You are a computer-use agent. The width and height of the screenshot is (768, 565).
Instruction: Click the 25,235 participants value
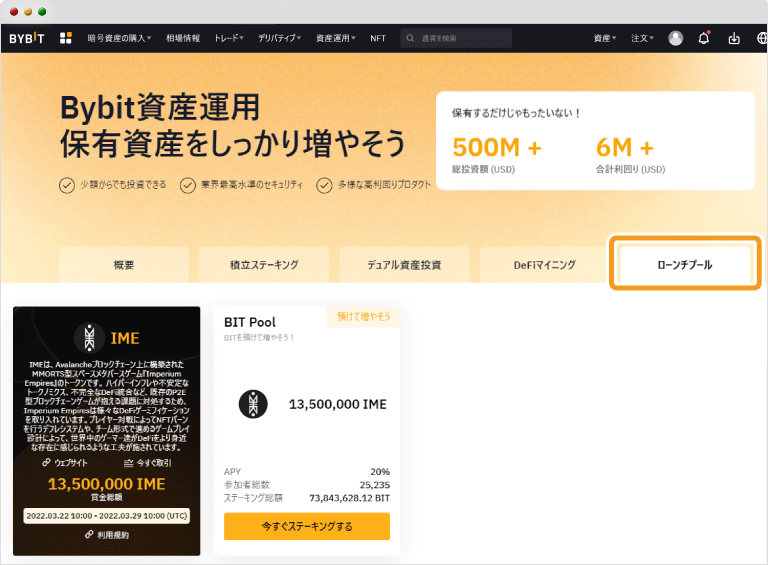374,485
